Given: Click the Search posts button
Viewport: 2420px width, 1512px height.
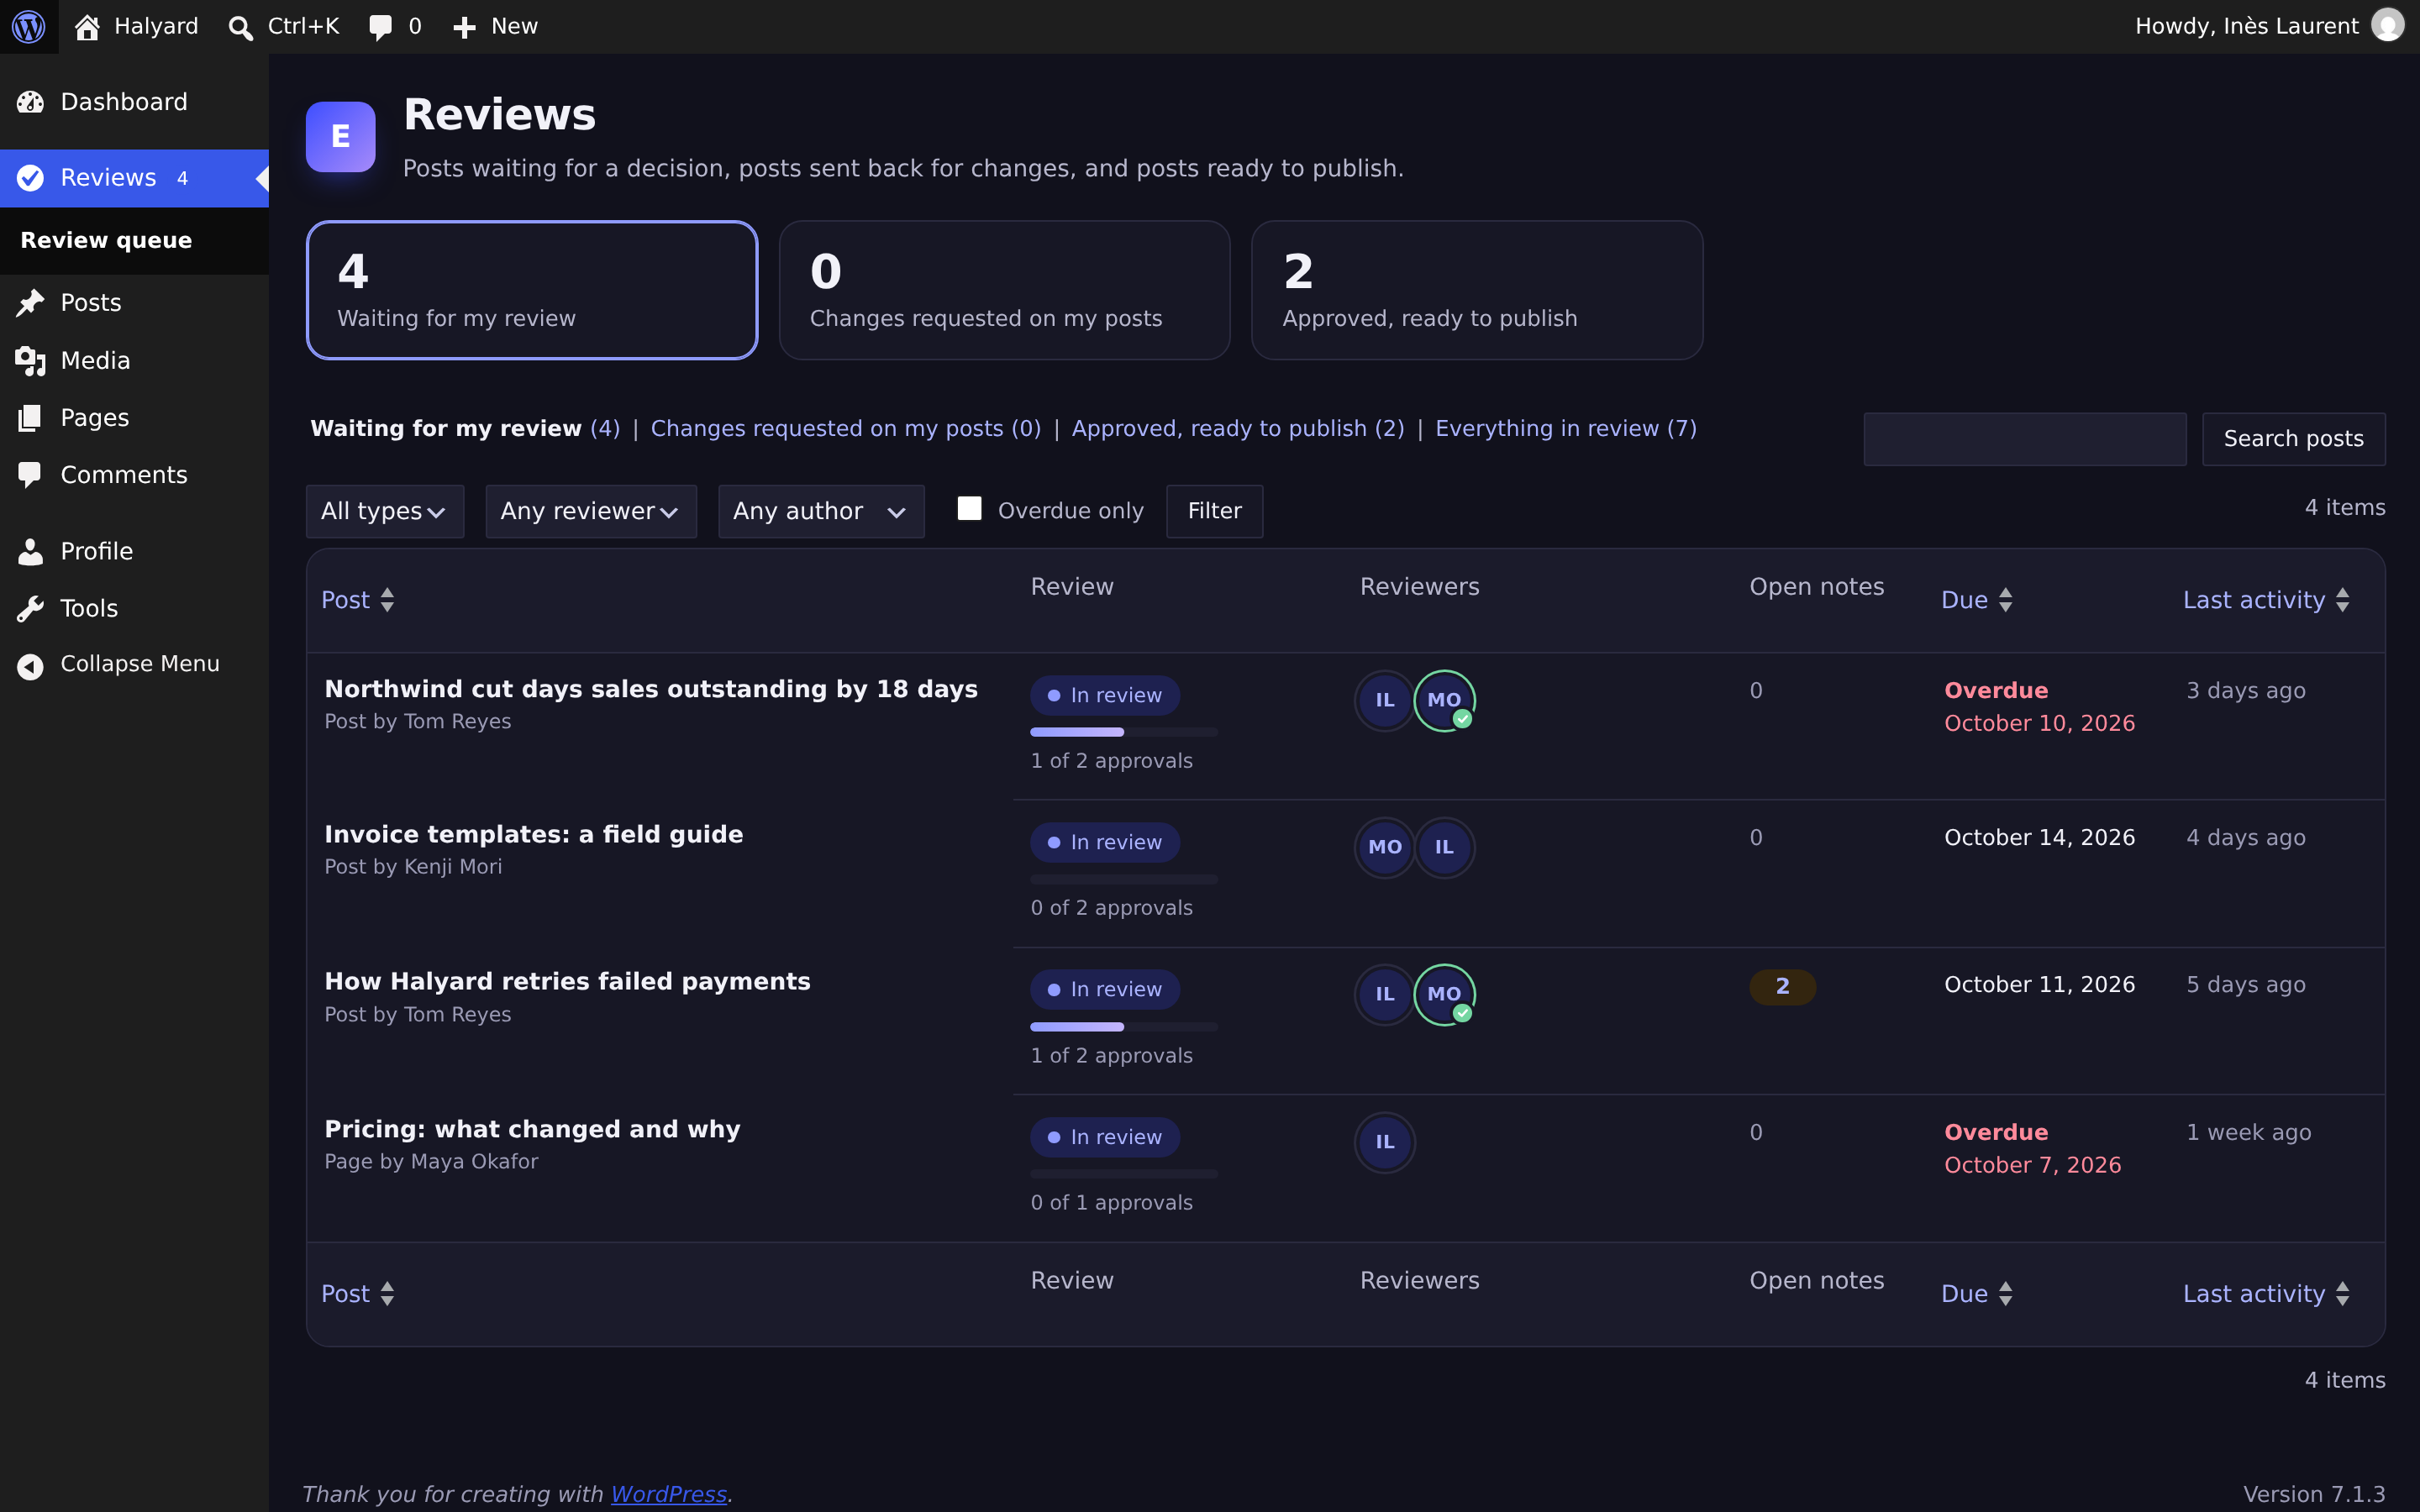Looking at the screenshot, I should [x=2293, y=439].
